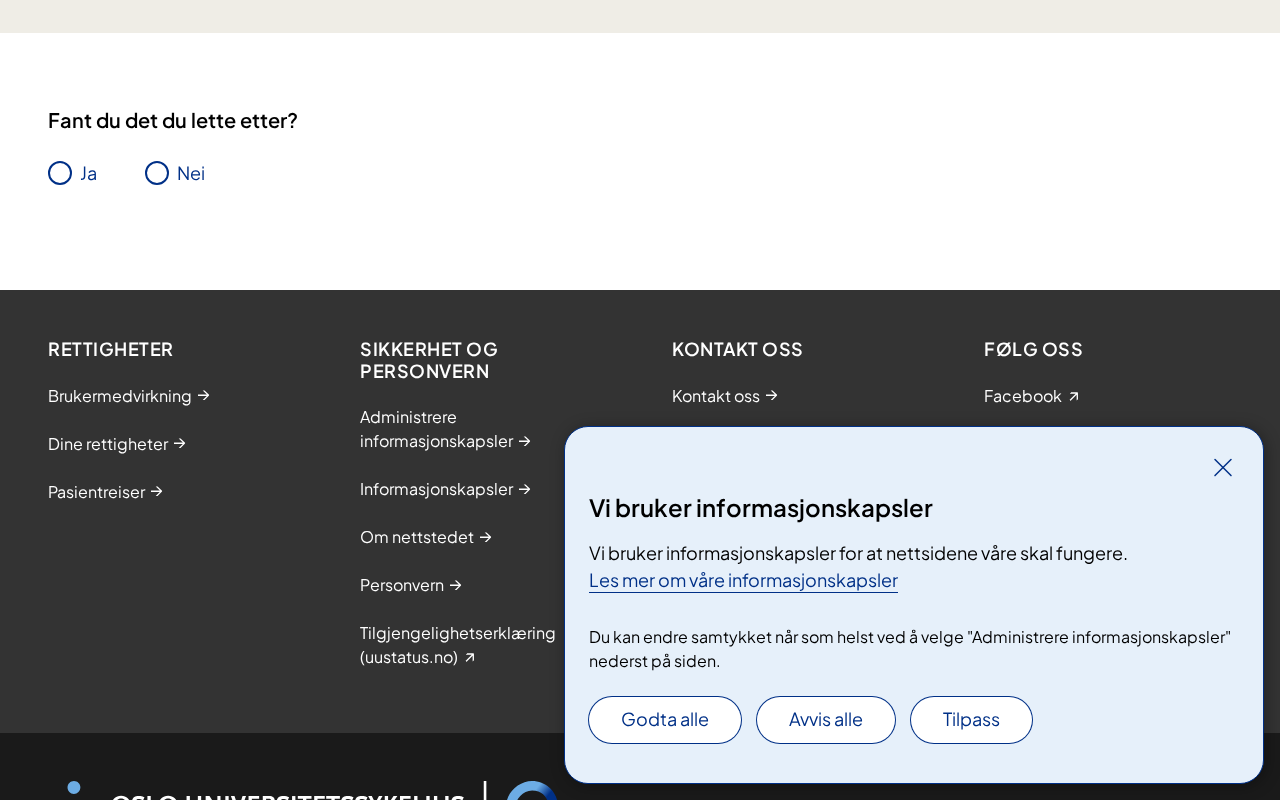Click the 'Godta alle' button
Screen dimensions: 1280x800
(665, 720)
